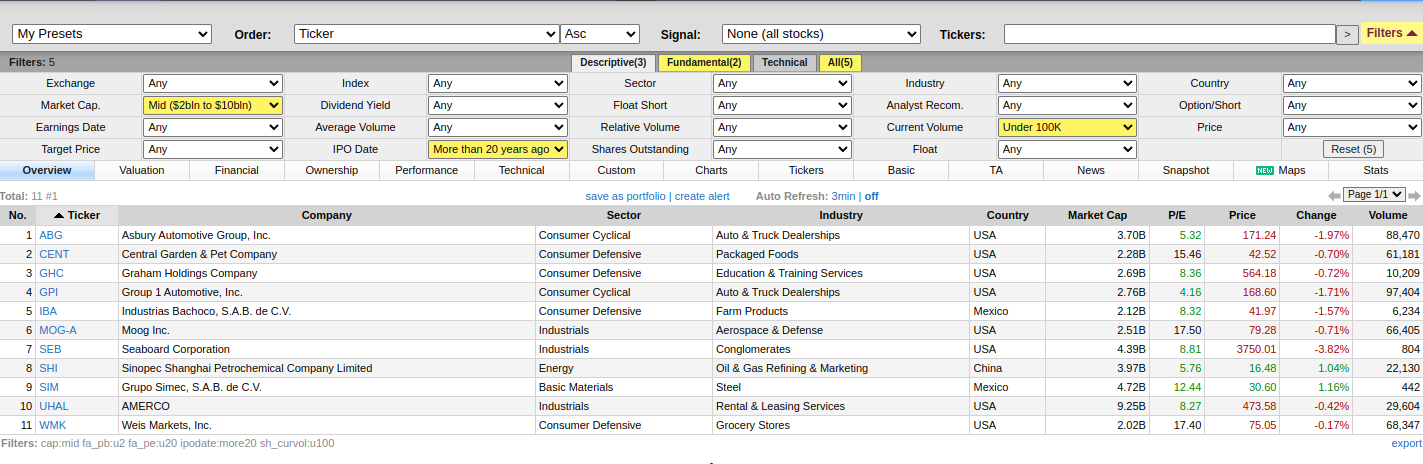Click the Reset (5) button
This screenshot has height=464, width=1423.
[1352, 149]
